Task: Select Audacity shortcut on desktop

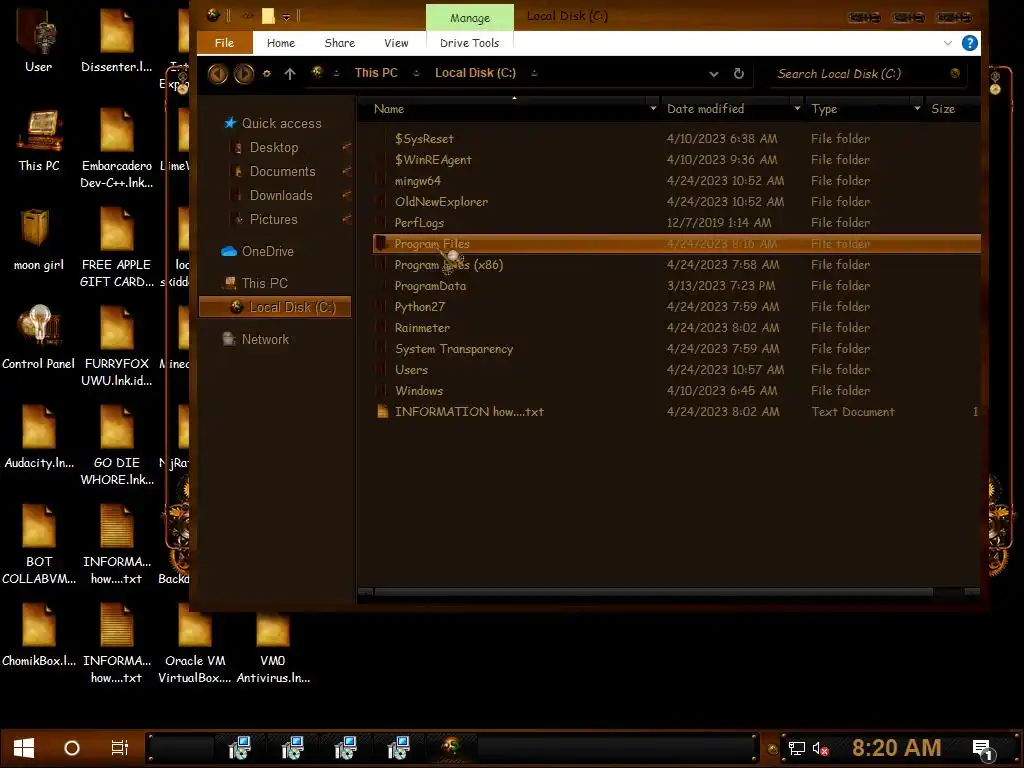Action: point(39,438)
